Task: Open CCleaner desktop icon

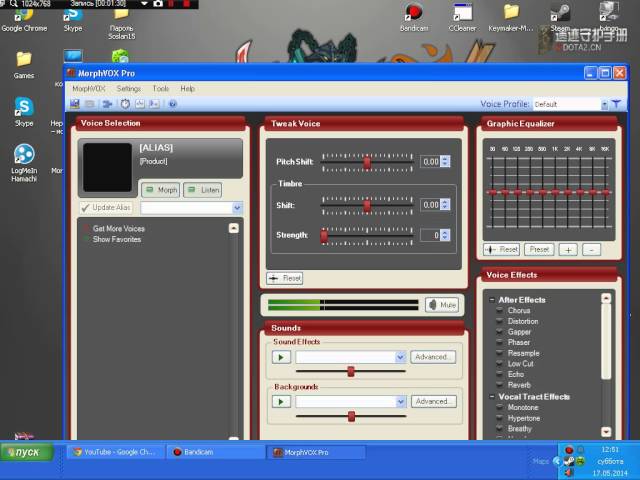Action: coord(462,14)
